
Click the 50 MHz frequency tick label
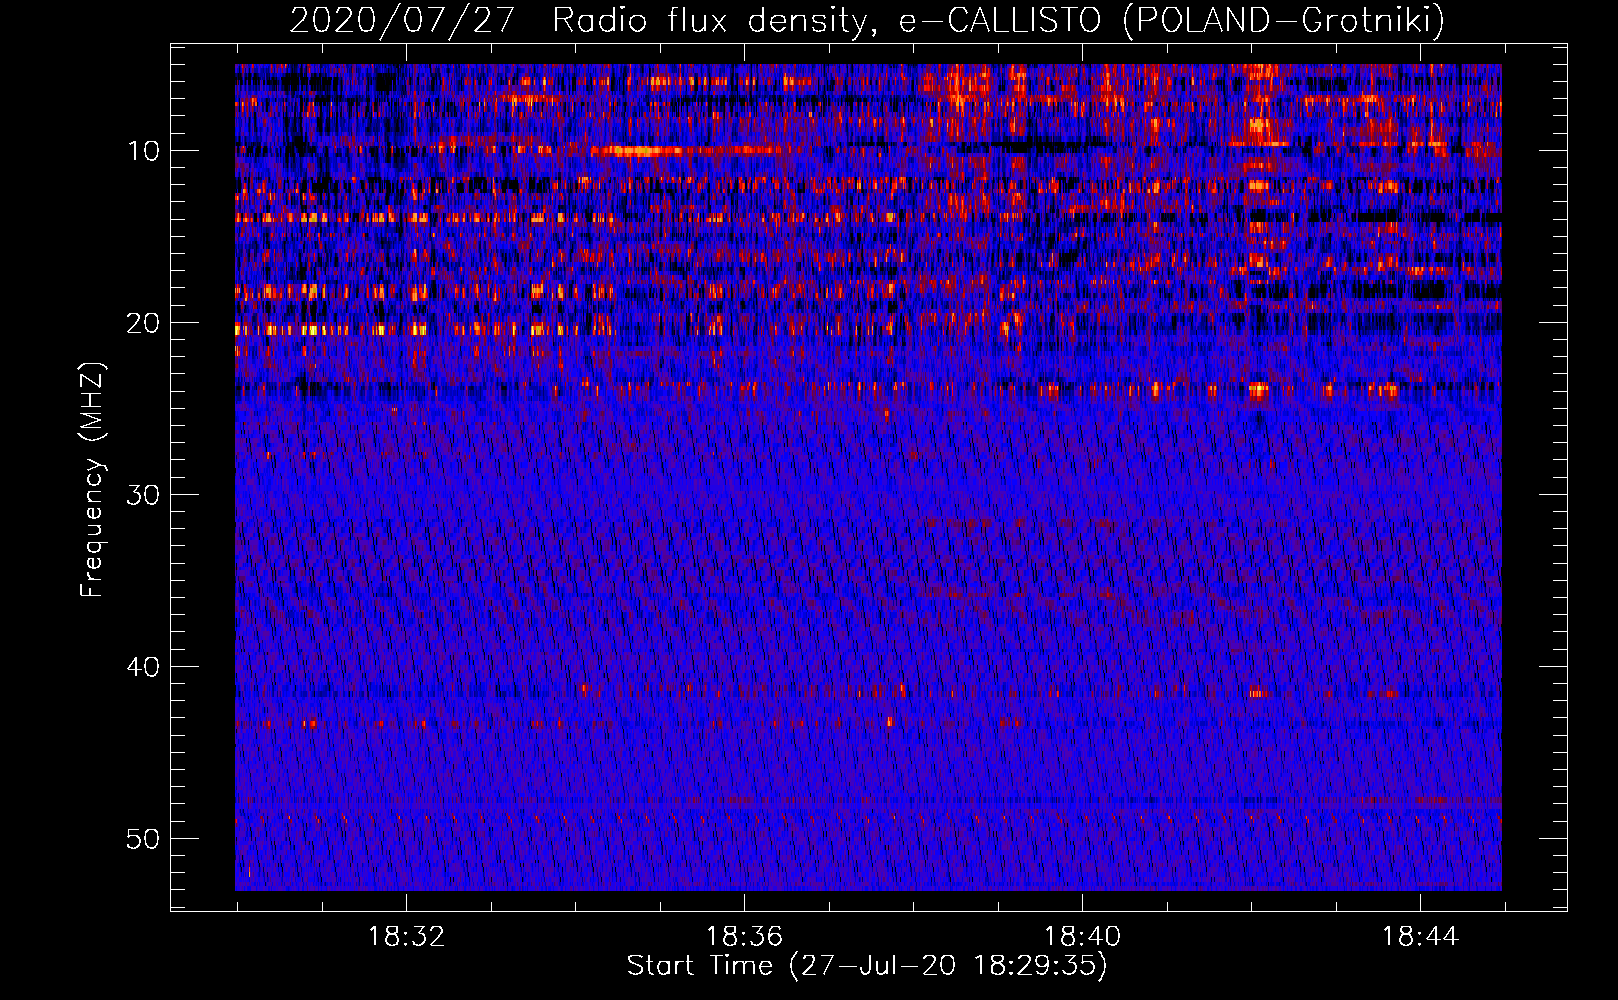(144, 839)
